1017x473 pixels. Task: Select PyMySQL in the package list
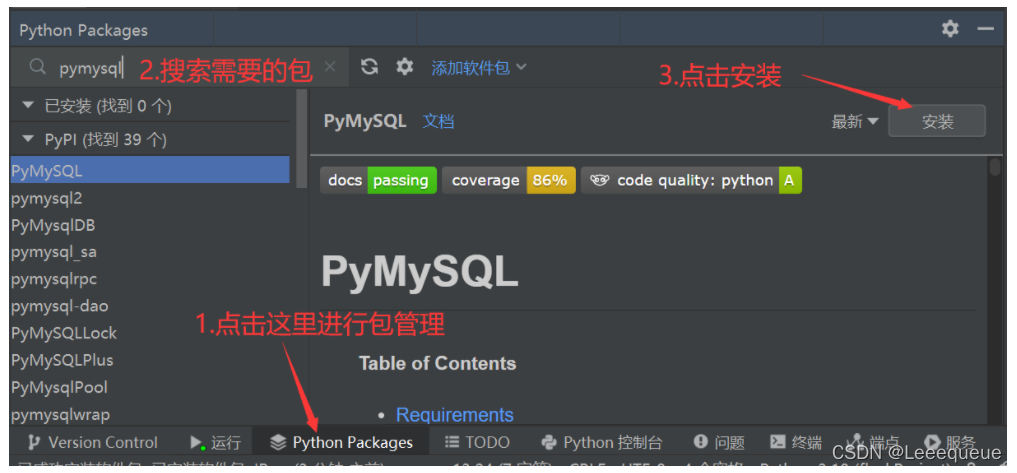[x=150, y=171]
